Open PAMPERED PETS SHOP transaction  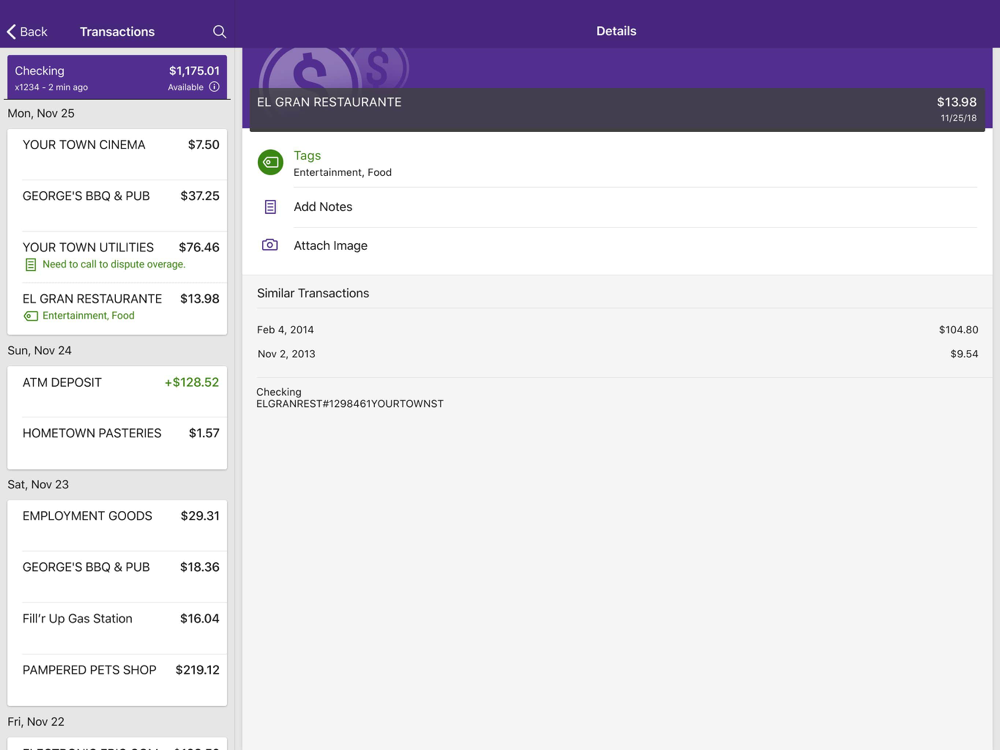(117, 680)
